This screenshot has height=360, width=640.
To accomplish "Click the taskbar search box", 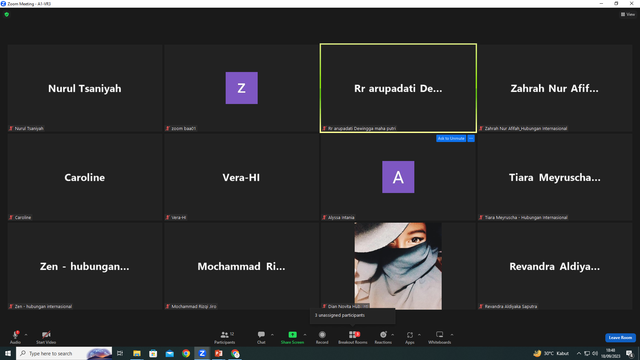I will coord(64,353).
